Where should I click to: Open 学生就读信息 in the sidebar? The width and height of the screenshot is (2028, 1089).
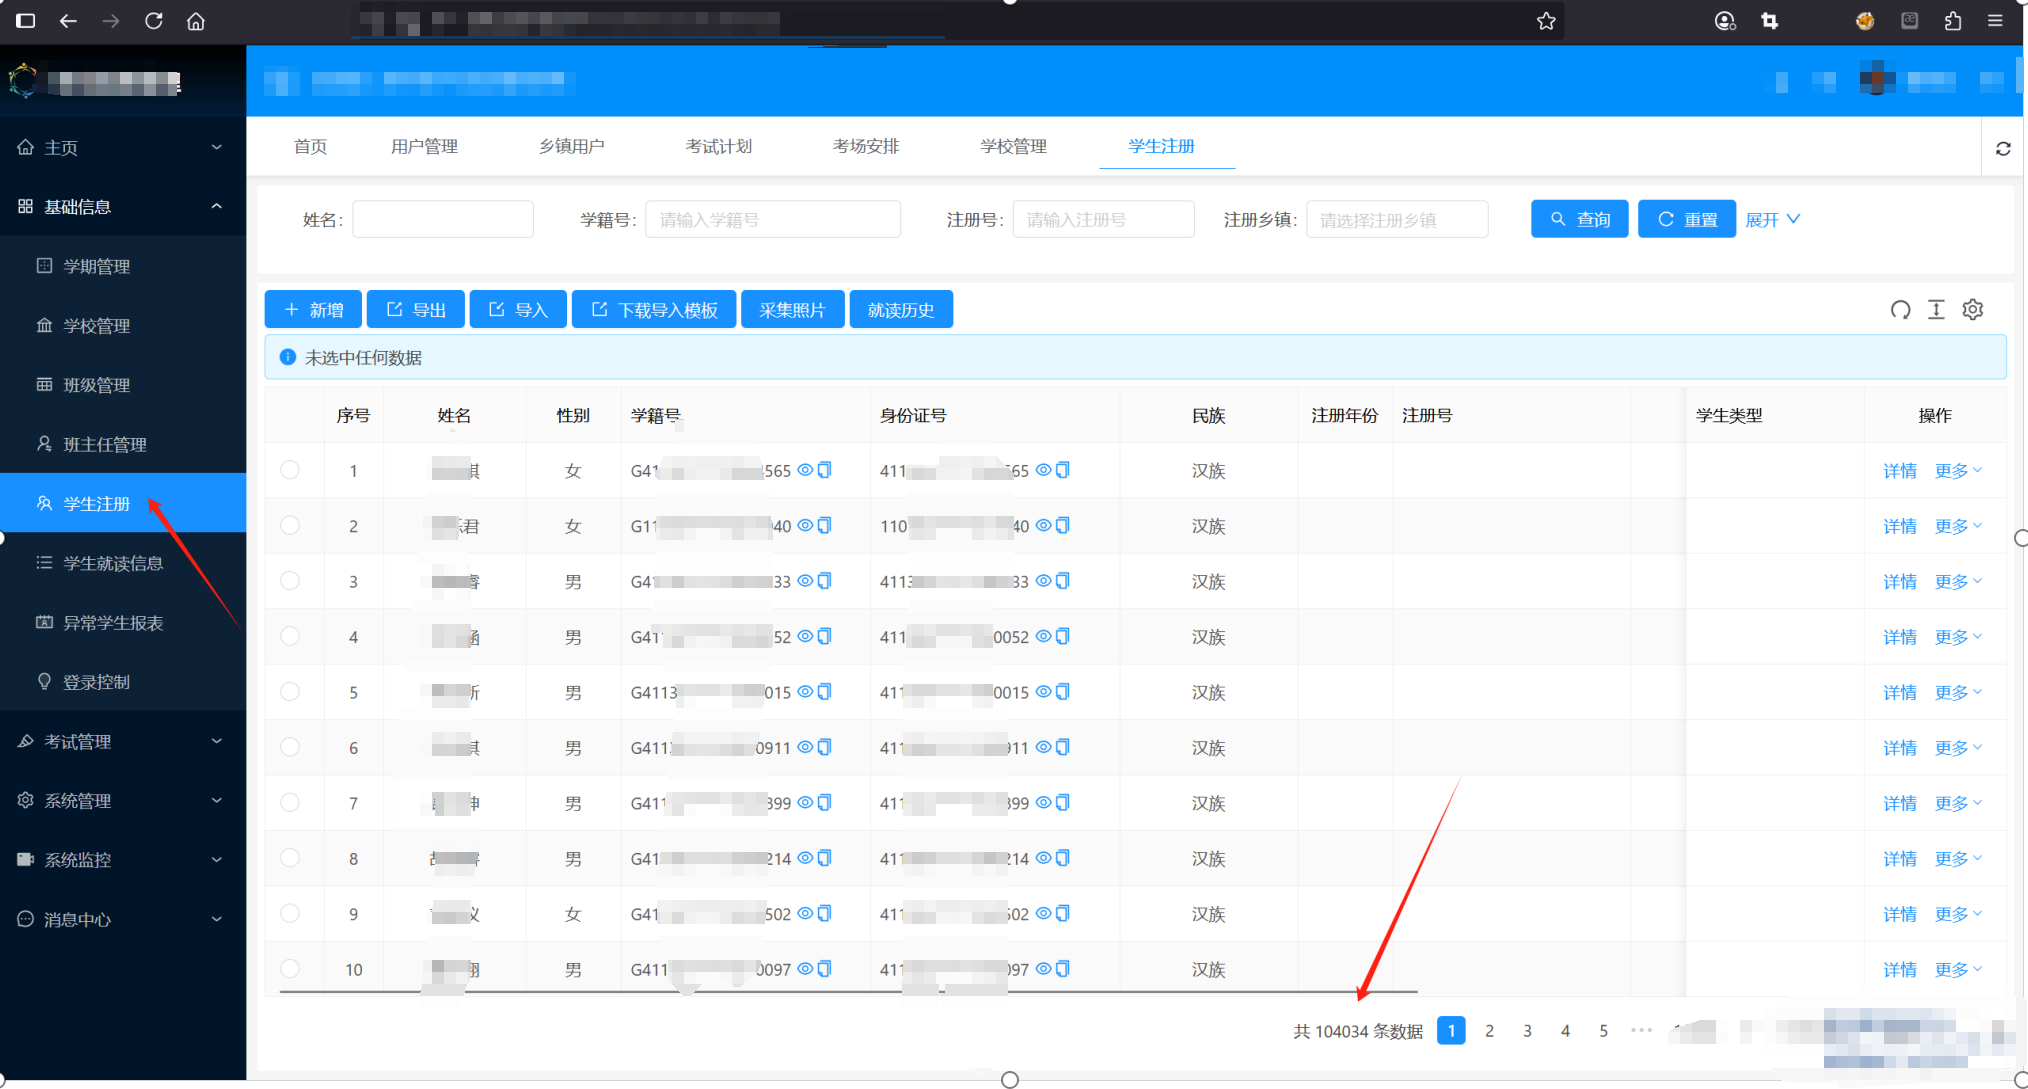click(112, 563)
